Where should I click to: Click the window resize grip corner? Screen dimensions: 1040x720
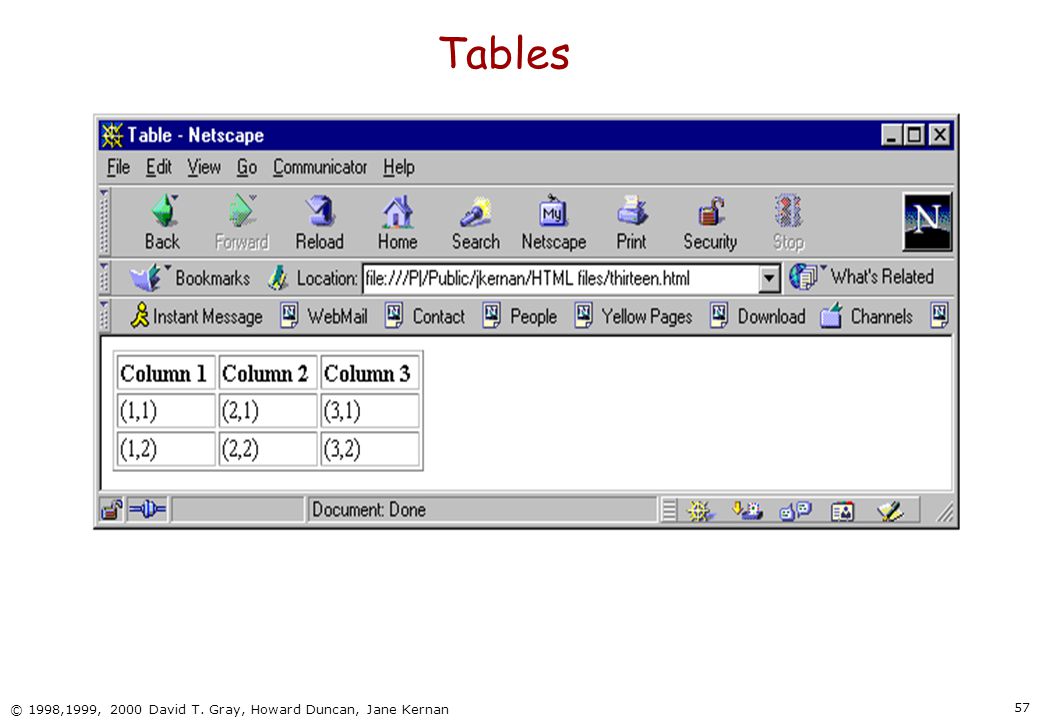pyautogui.click(x=944, y=512)
